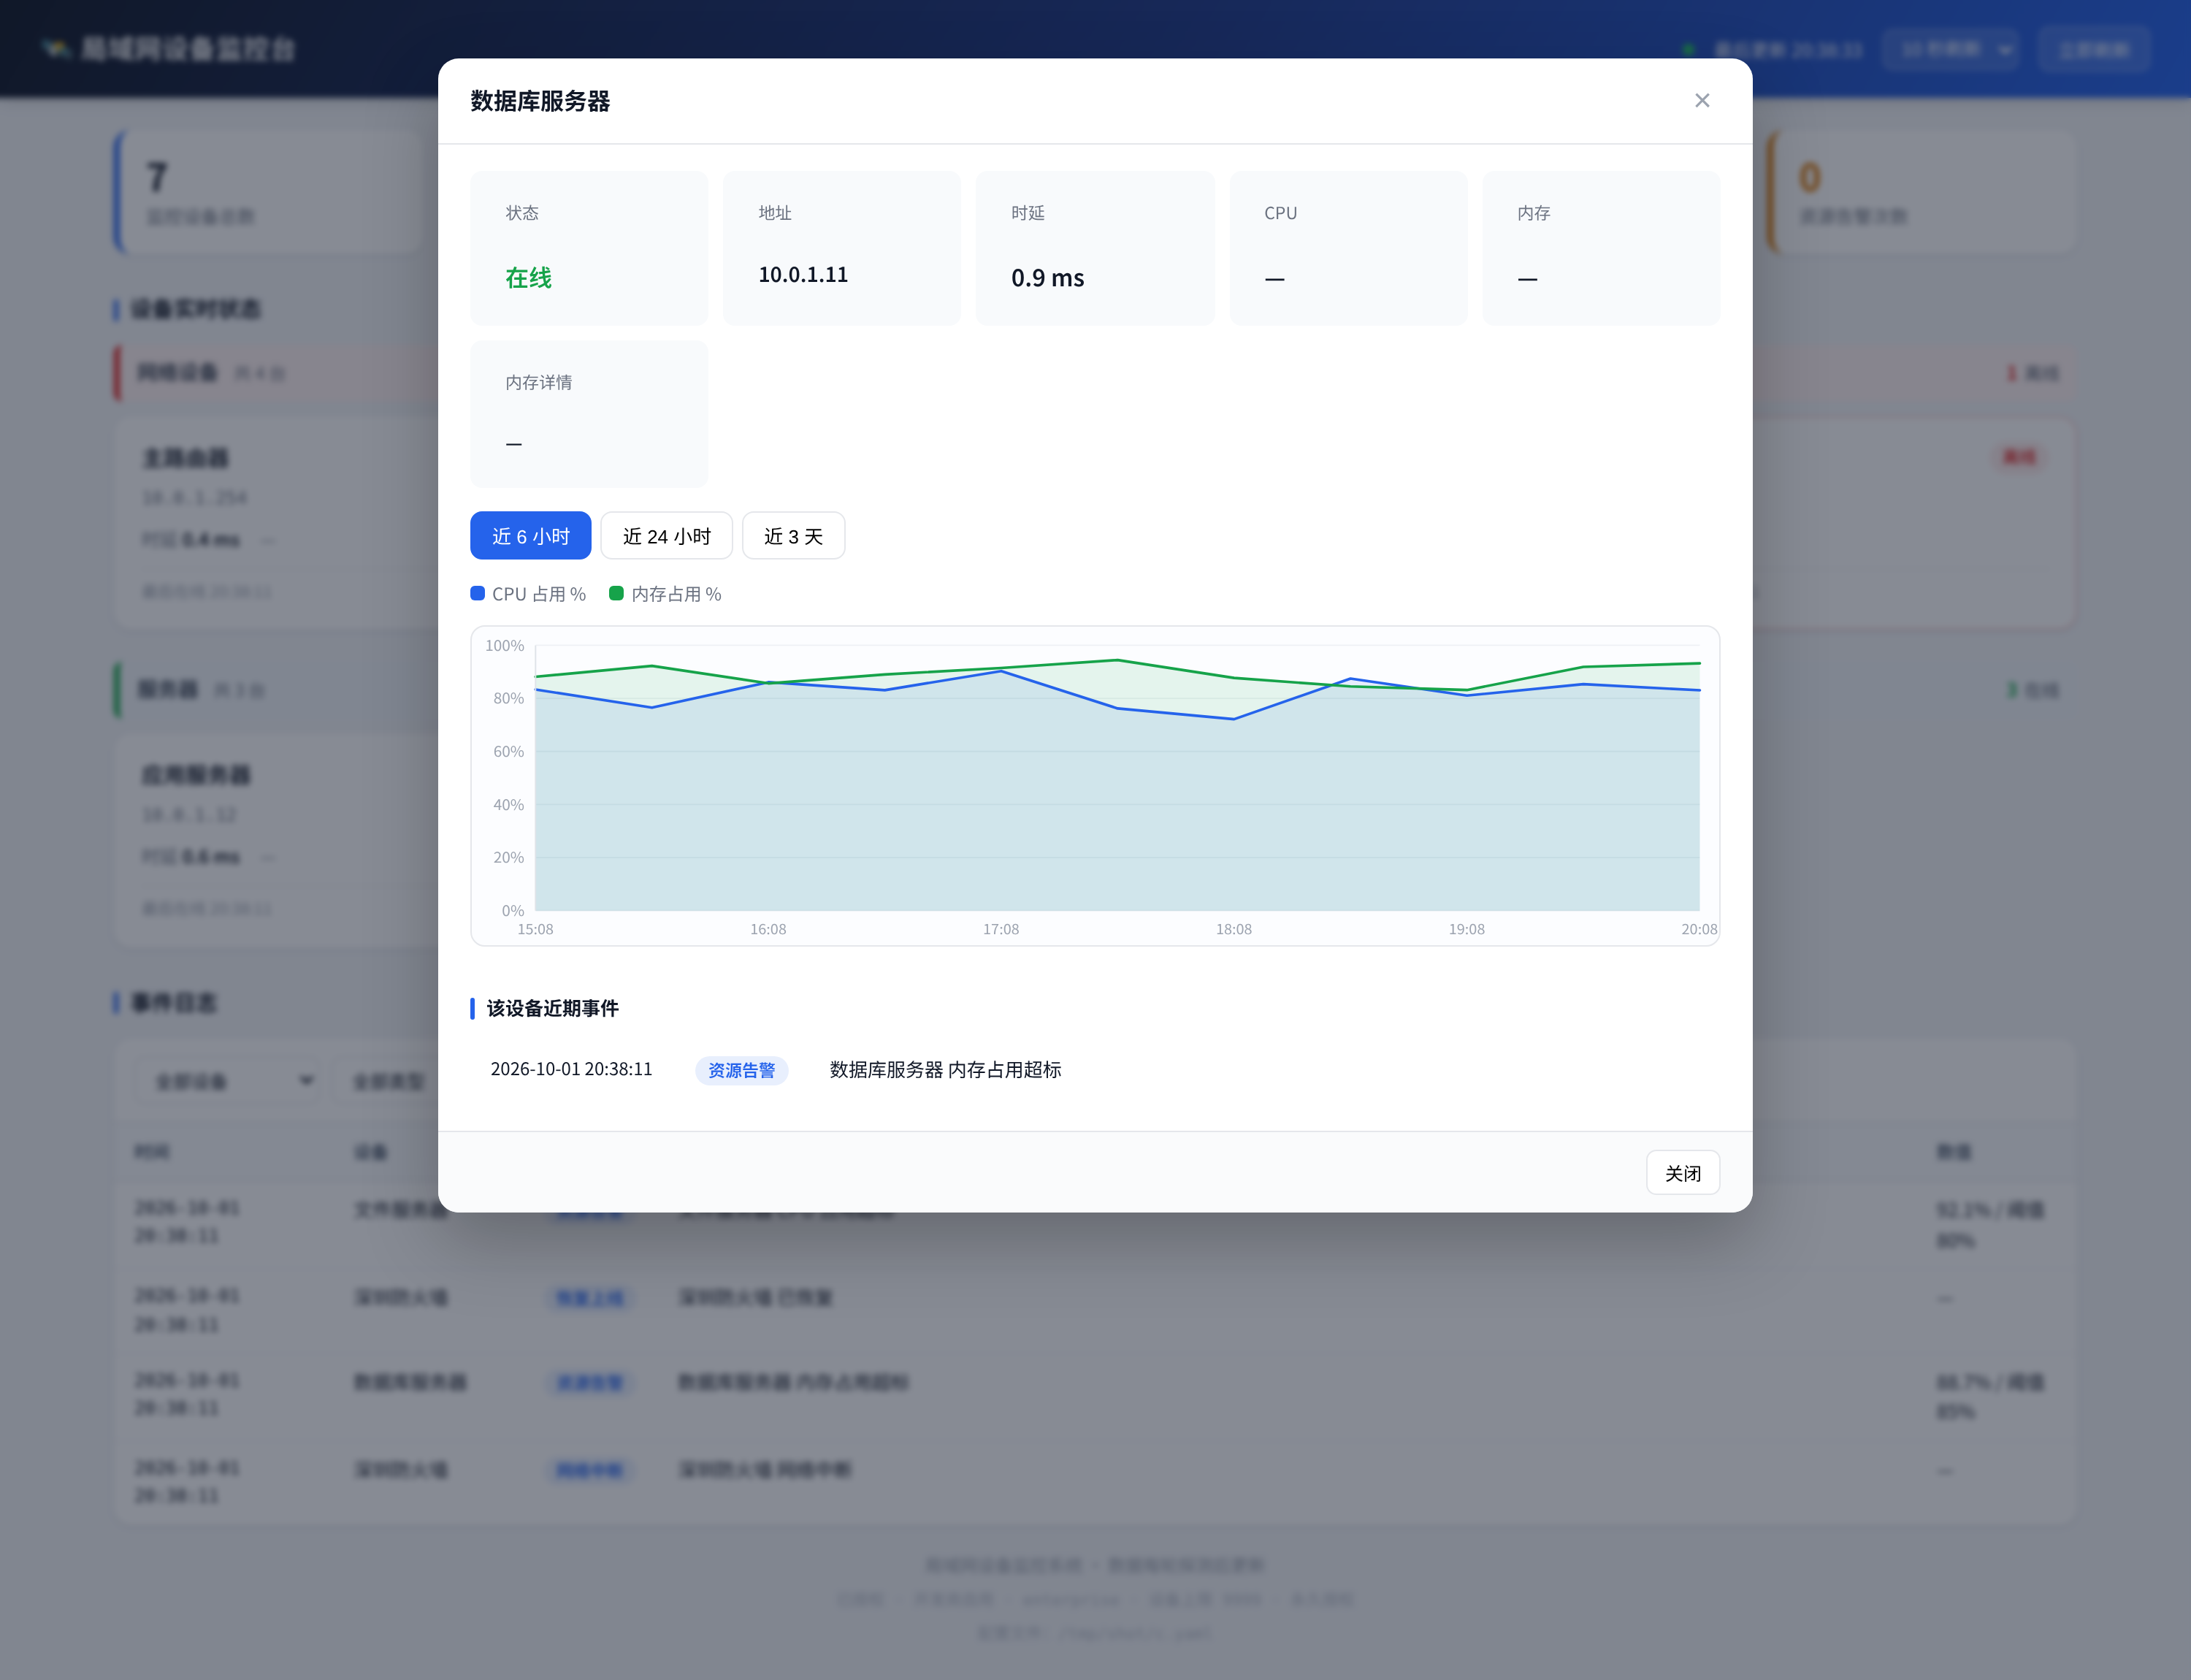Select the 时延 0.9 ms metric card

point(1095,247)
